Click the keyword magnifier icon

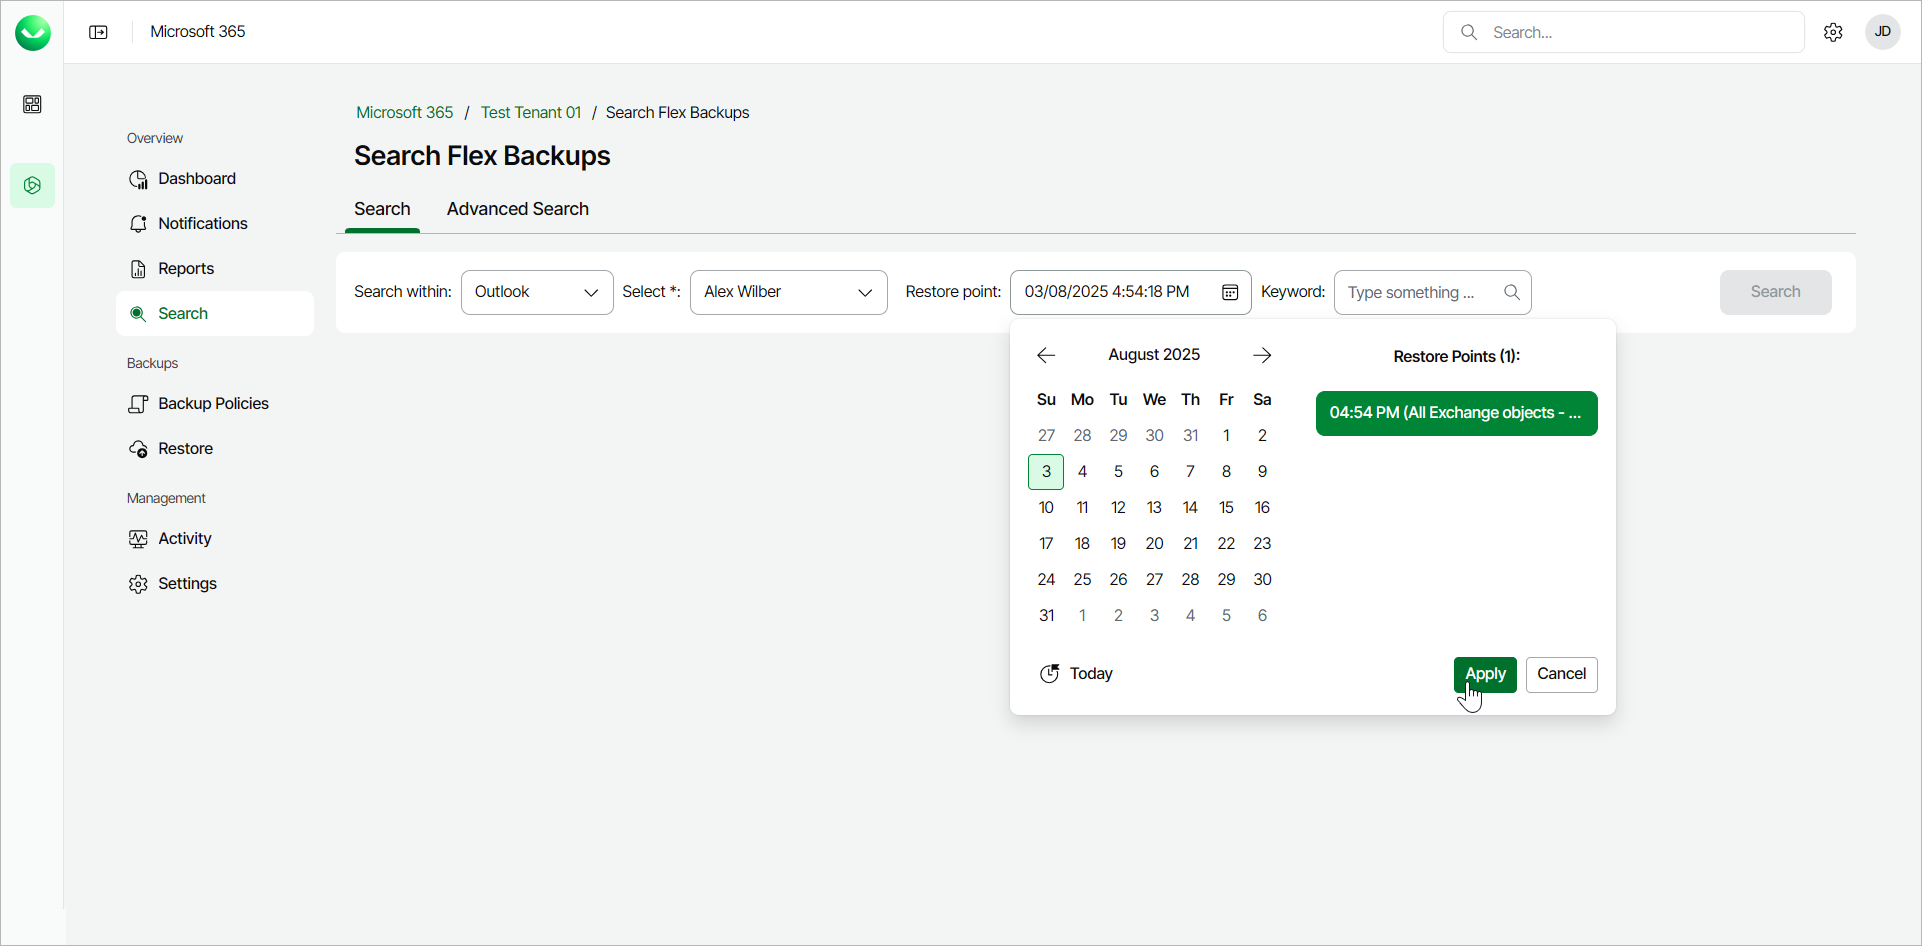click(1512, 292)
